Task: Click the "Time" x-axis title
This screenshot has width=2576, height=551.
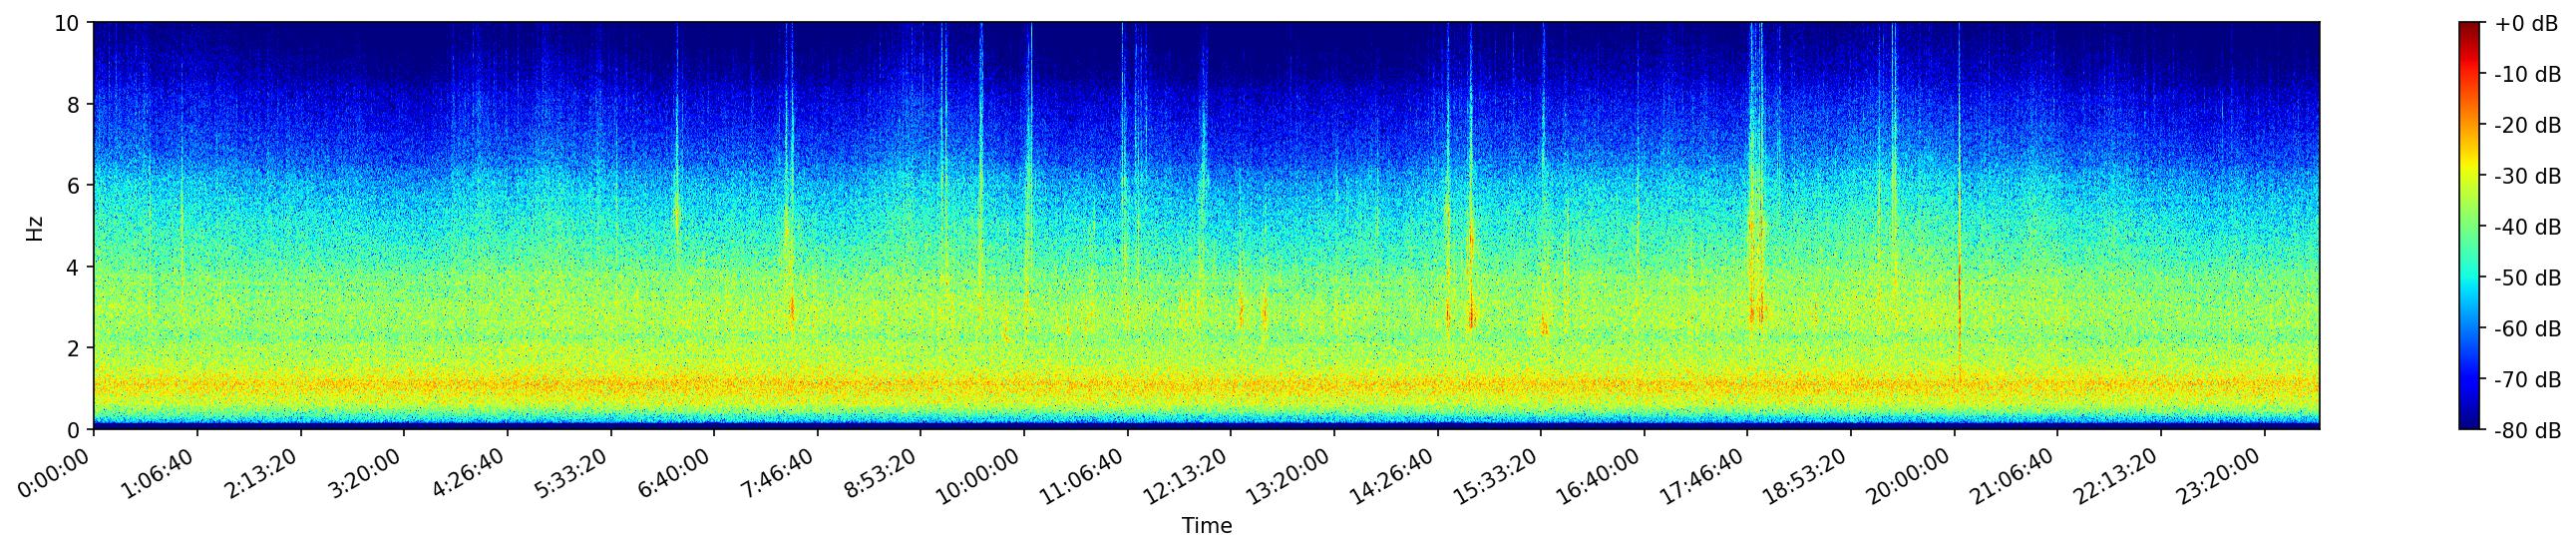Action: [1206, 526]
